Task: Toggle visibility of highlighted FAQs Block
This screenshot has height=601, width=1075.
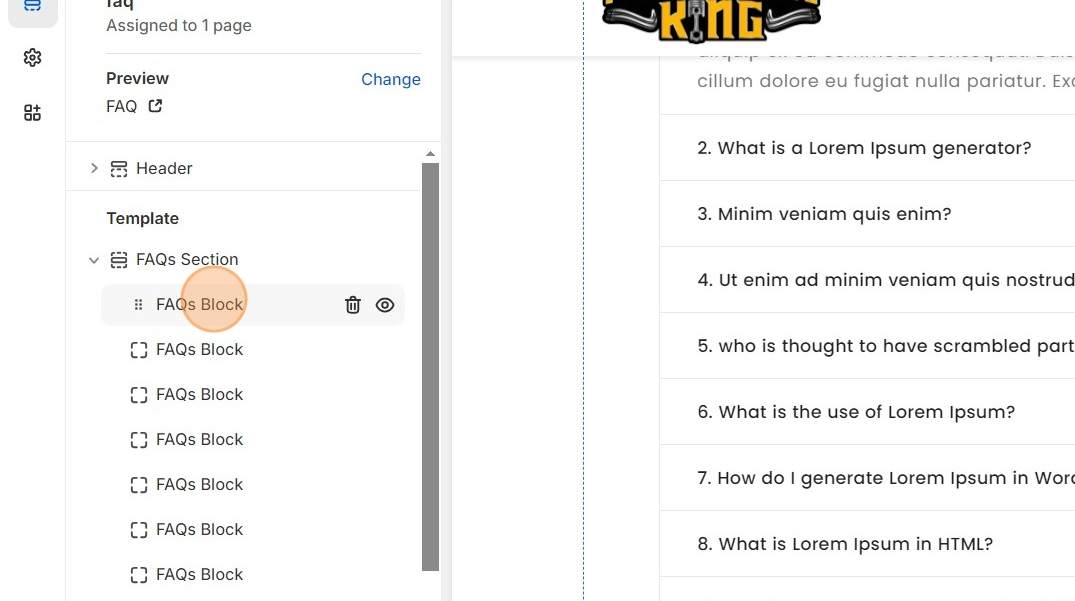Action: 385,305
